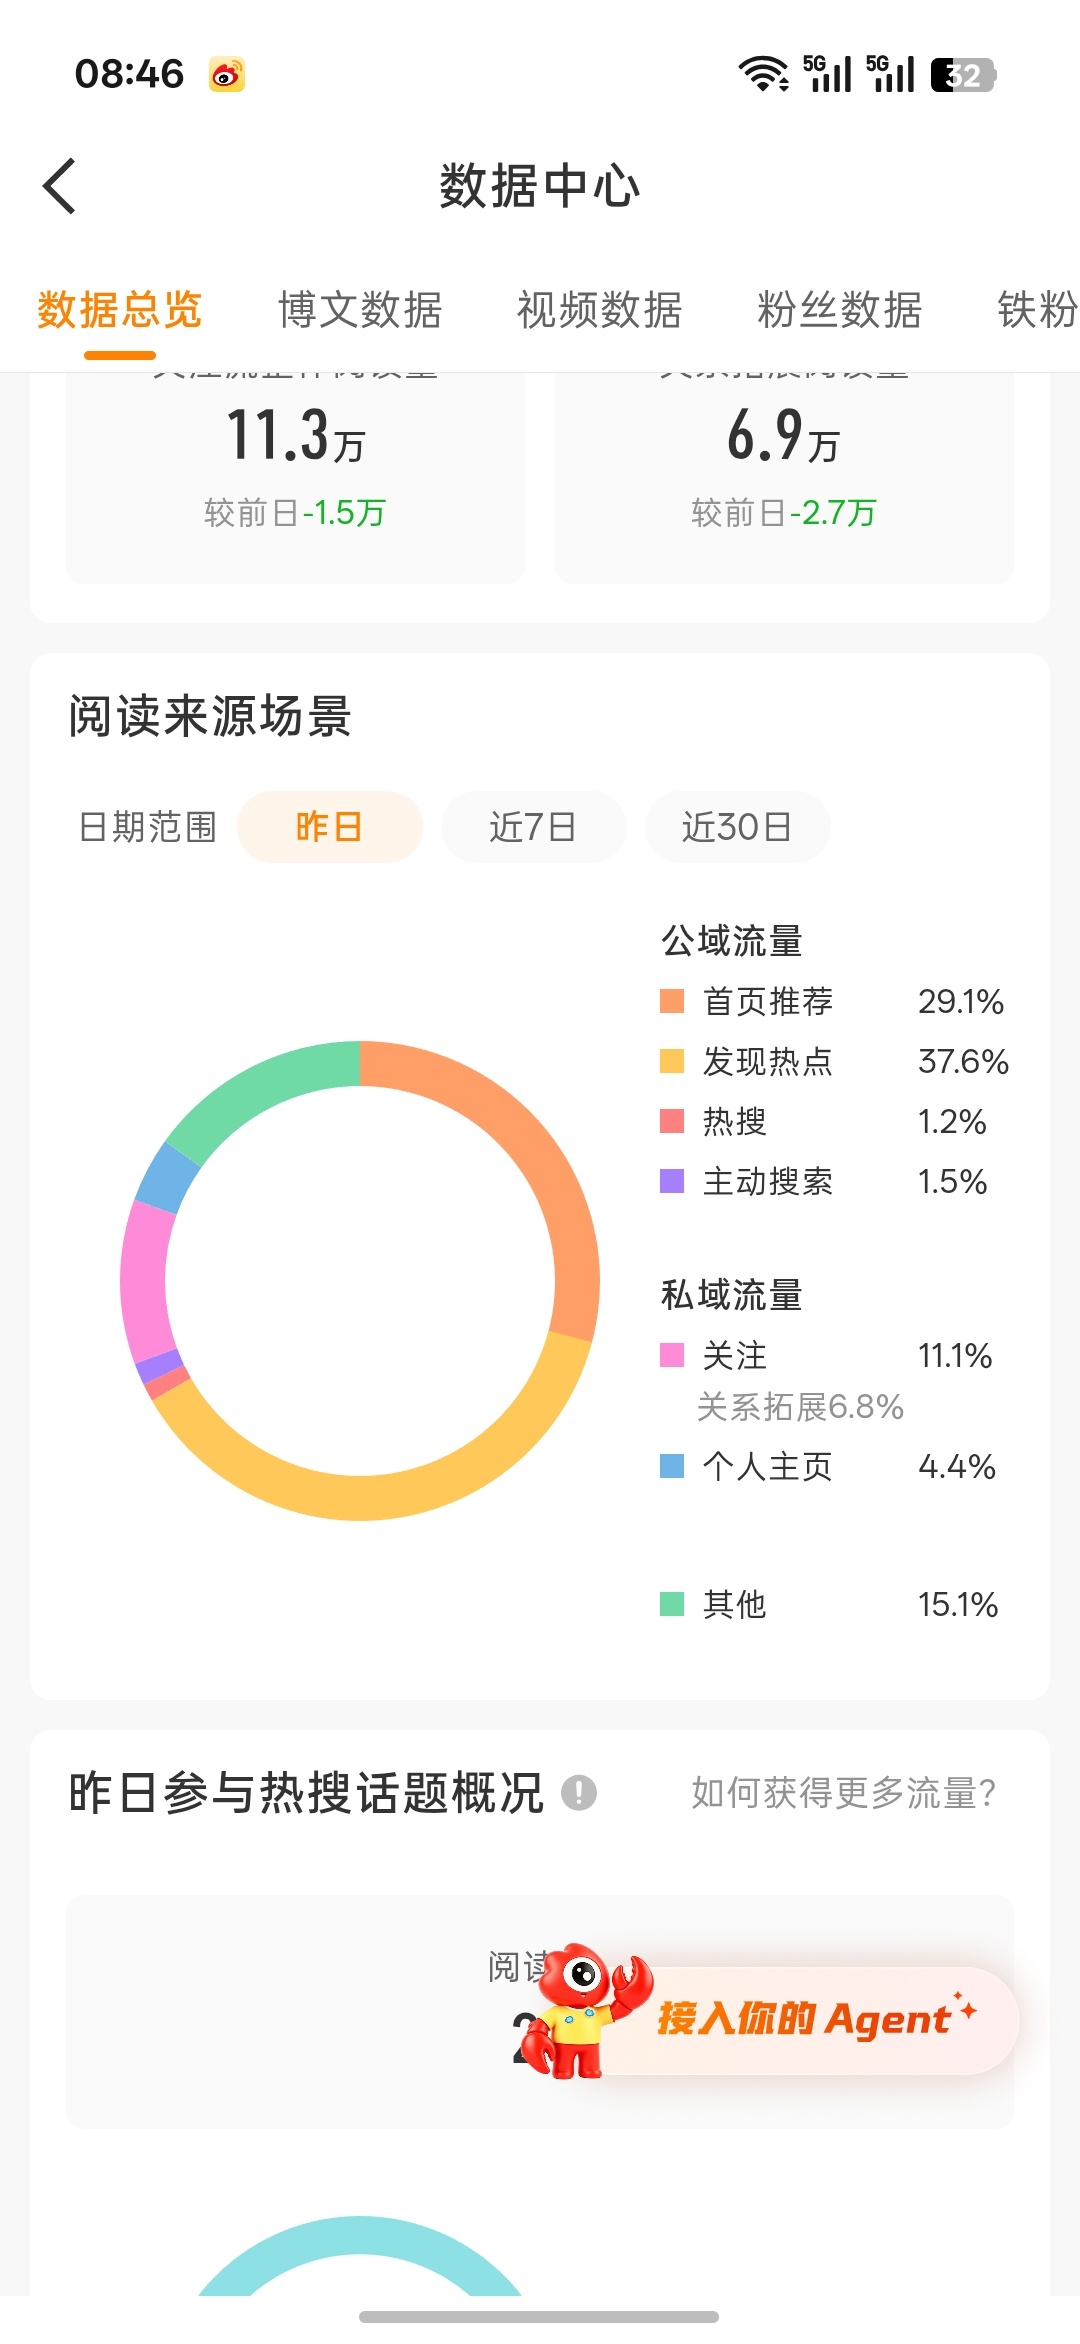Open the Weibo notification icon in status bar
The width and height of the screenshot is (1080, 2344).
(227, 74)
